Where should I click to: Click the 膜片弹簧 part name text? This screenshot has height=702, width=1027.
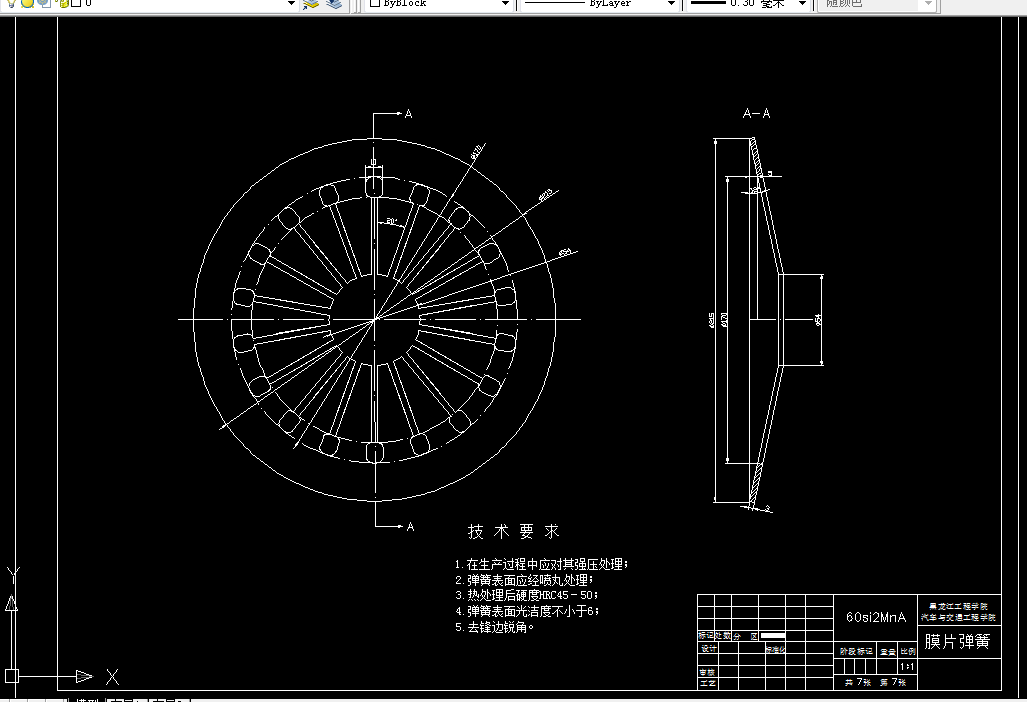coord(957,641)
